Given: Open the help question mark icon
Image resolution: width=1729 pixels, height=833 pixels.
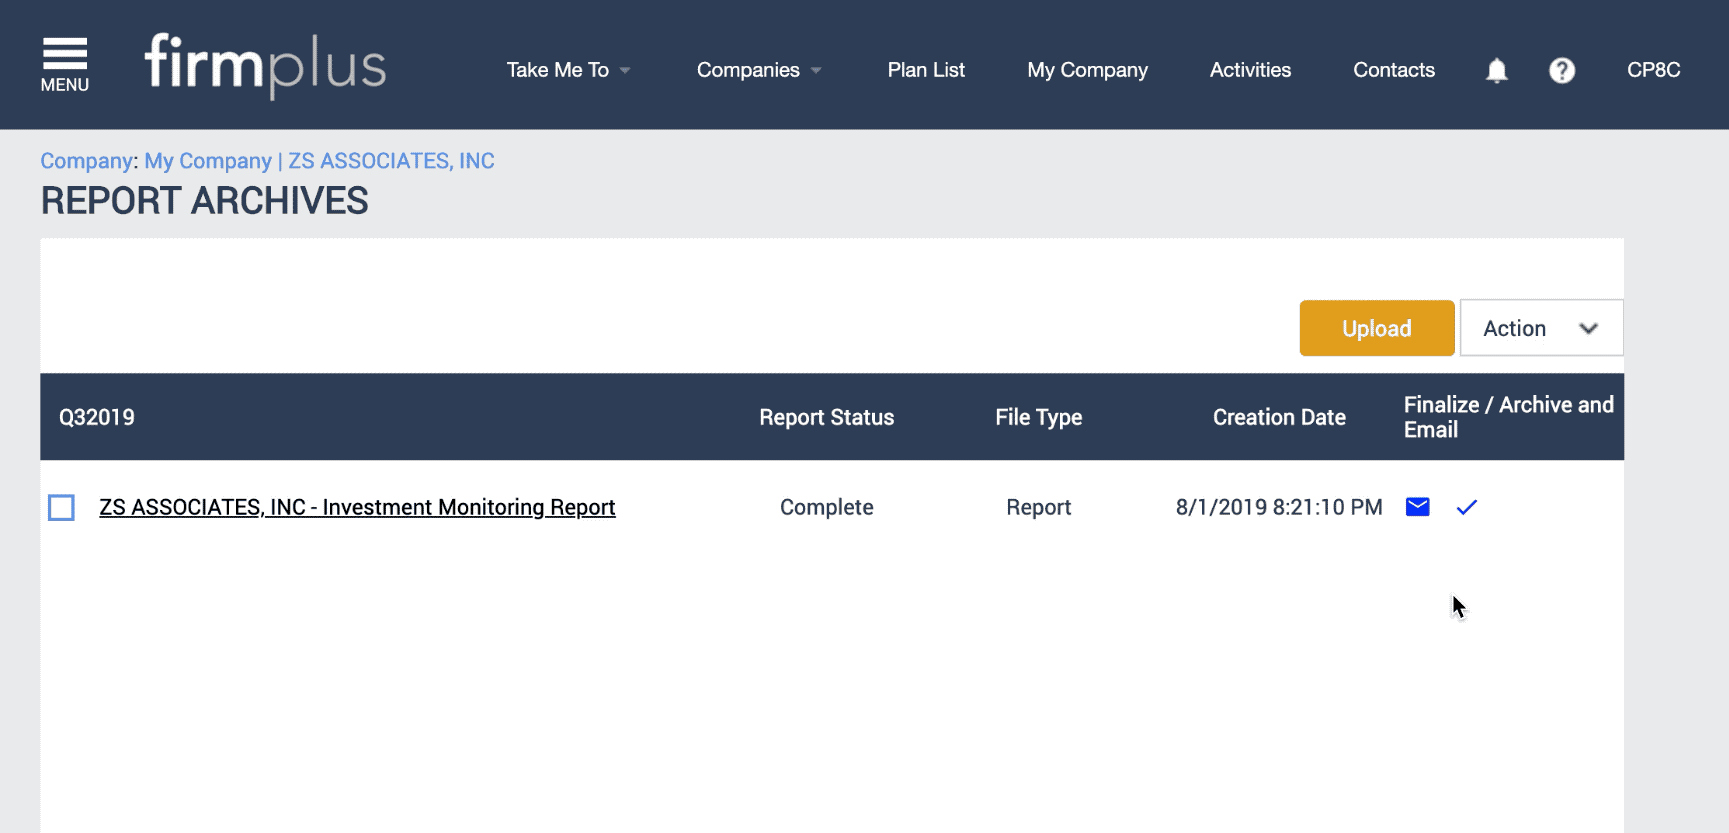Looking at the screenshot, I should [1562, 70].
